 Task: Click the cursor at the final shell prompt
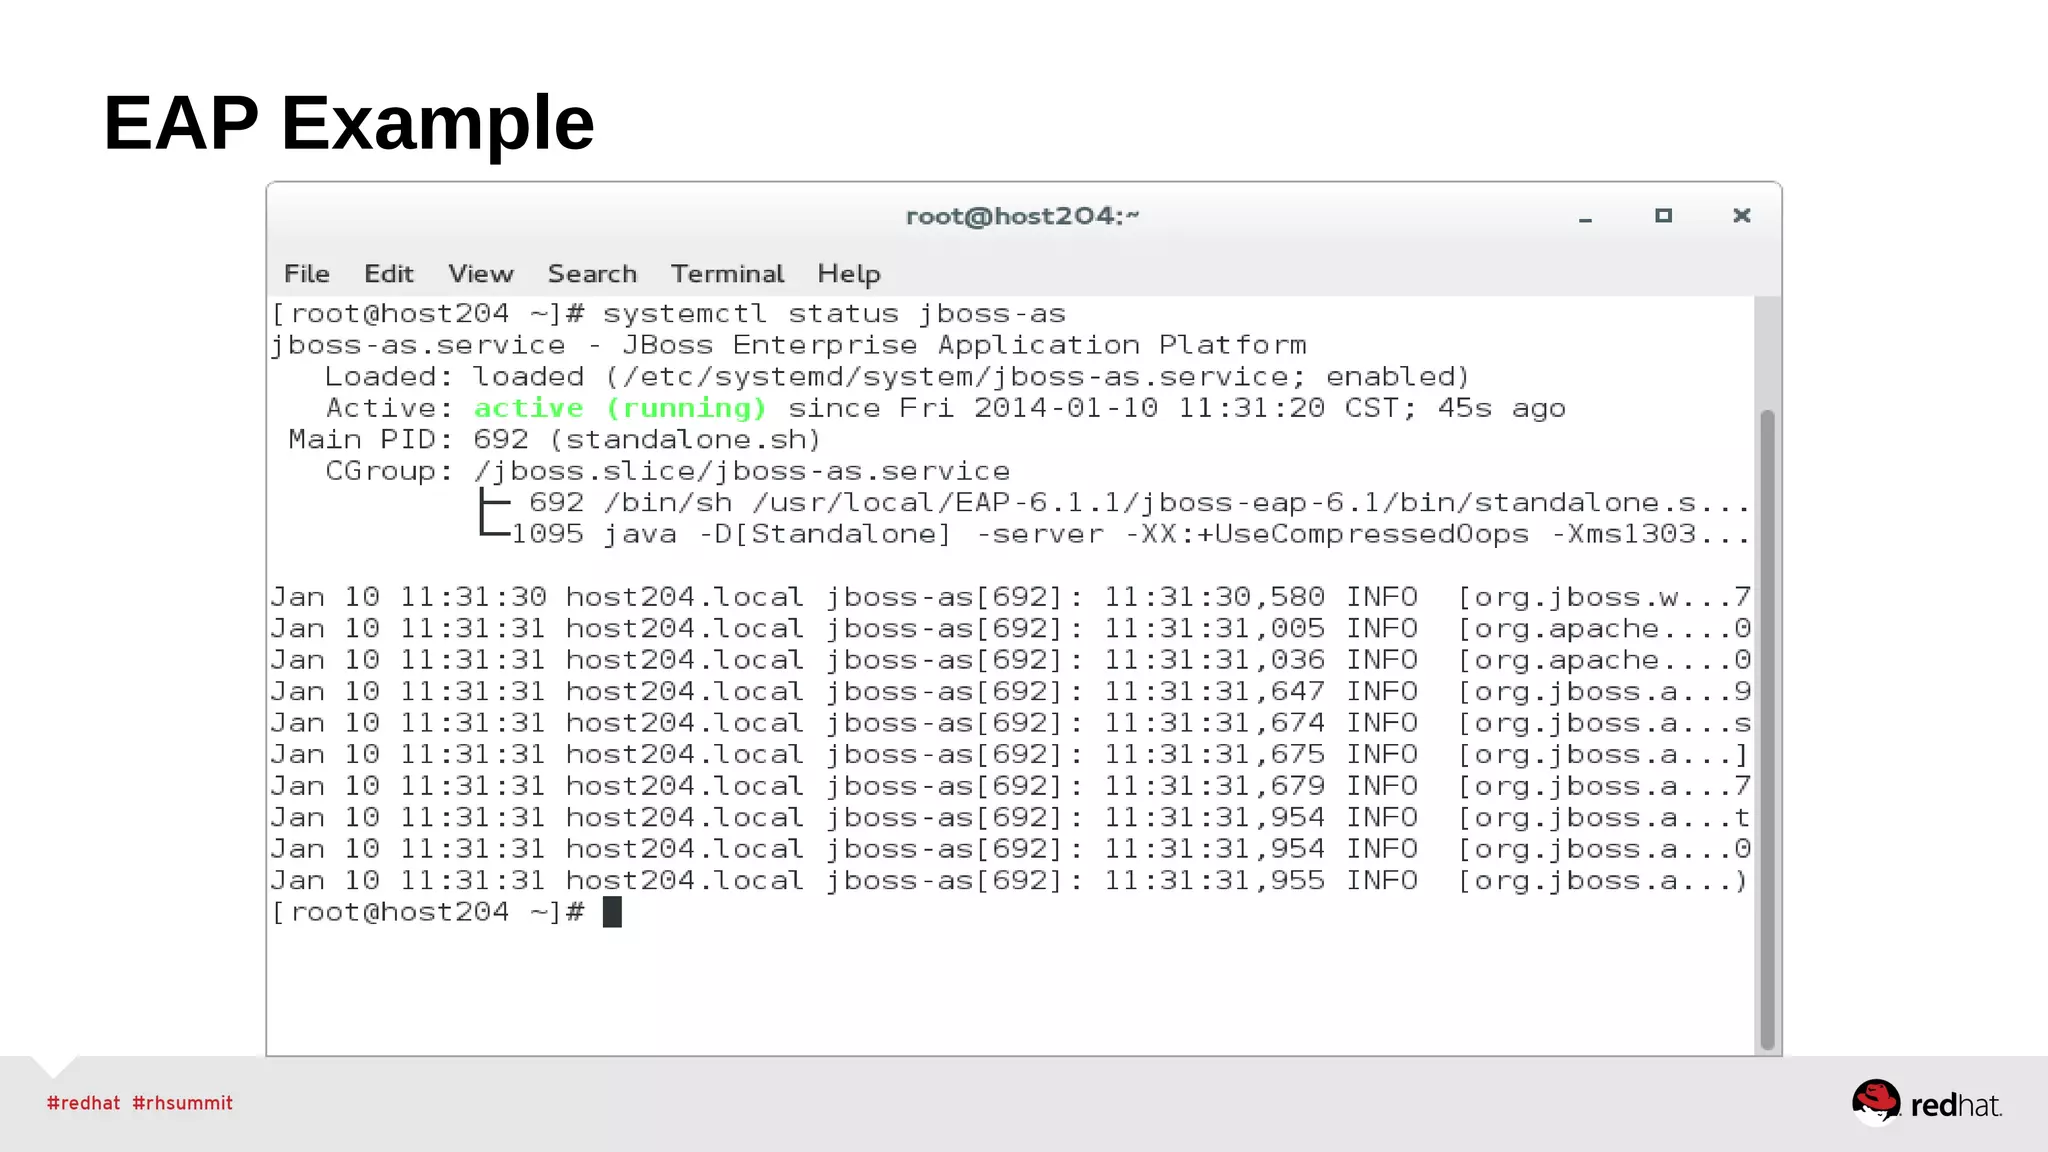pos(612,912)
